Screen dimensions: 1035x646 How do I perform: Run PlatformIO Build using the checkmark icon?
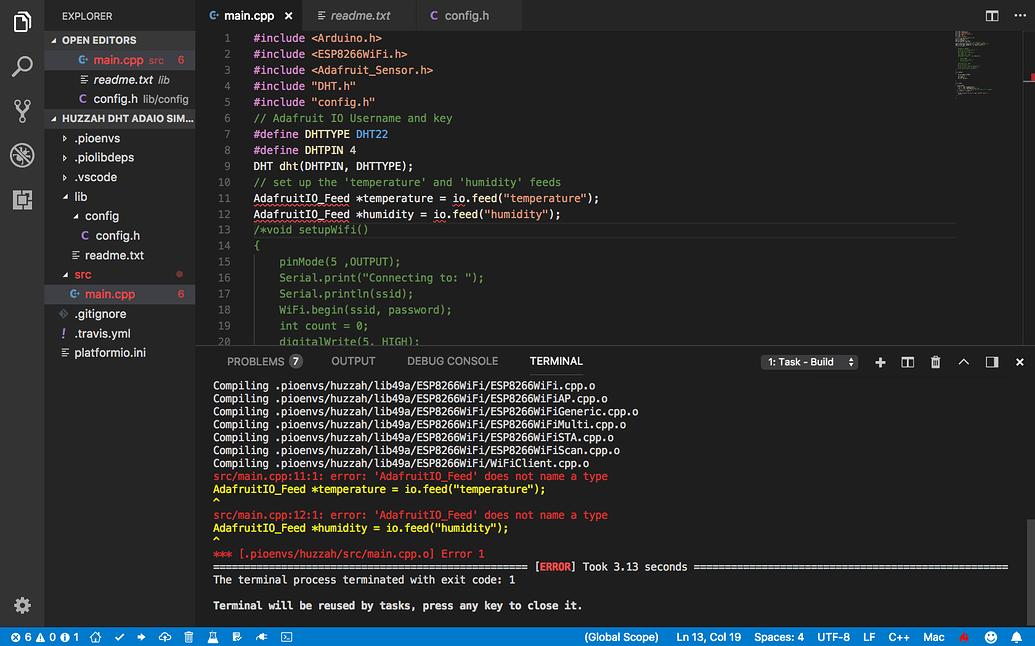click(119, 636)
